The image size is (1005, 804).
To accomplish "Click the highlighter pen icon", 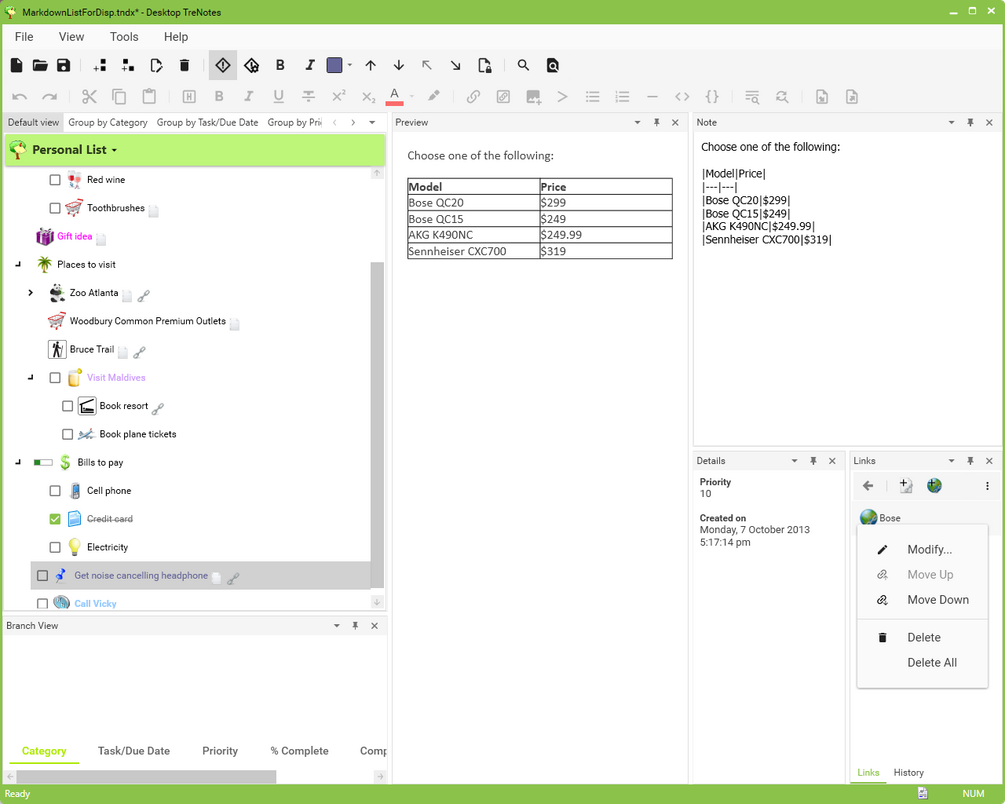I will [434, 97].
